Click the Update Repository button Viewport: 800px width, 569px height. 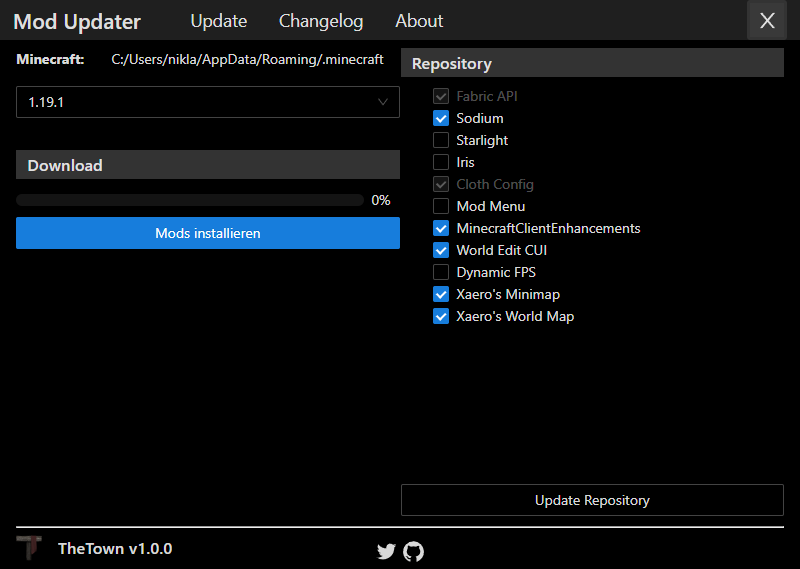click(x=592, y=500)
